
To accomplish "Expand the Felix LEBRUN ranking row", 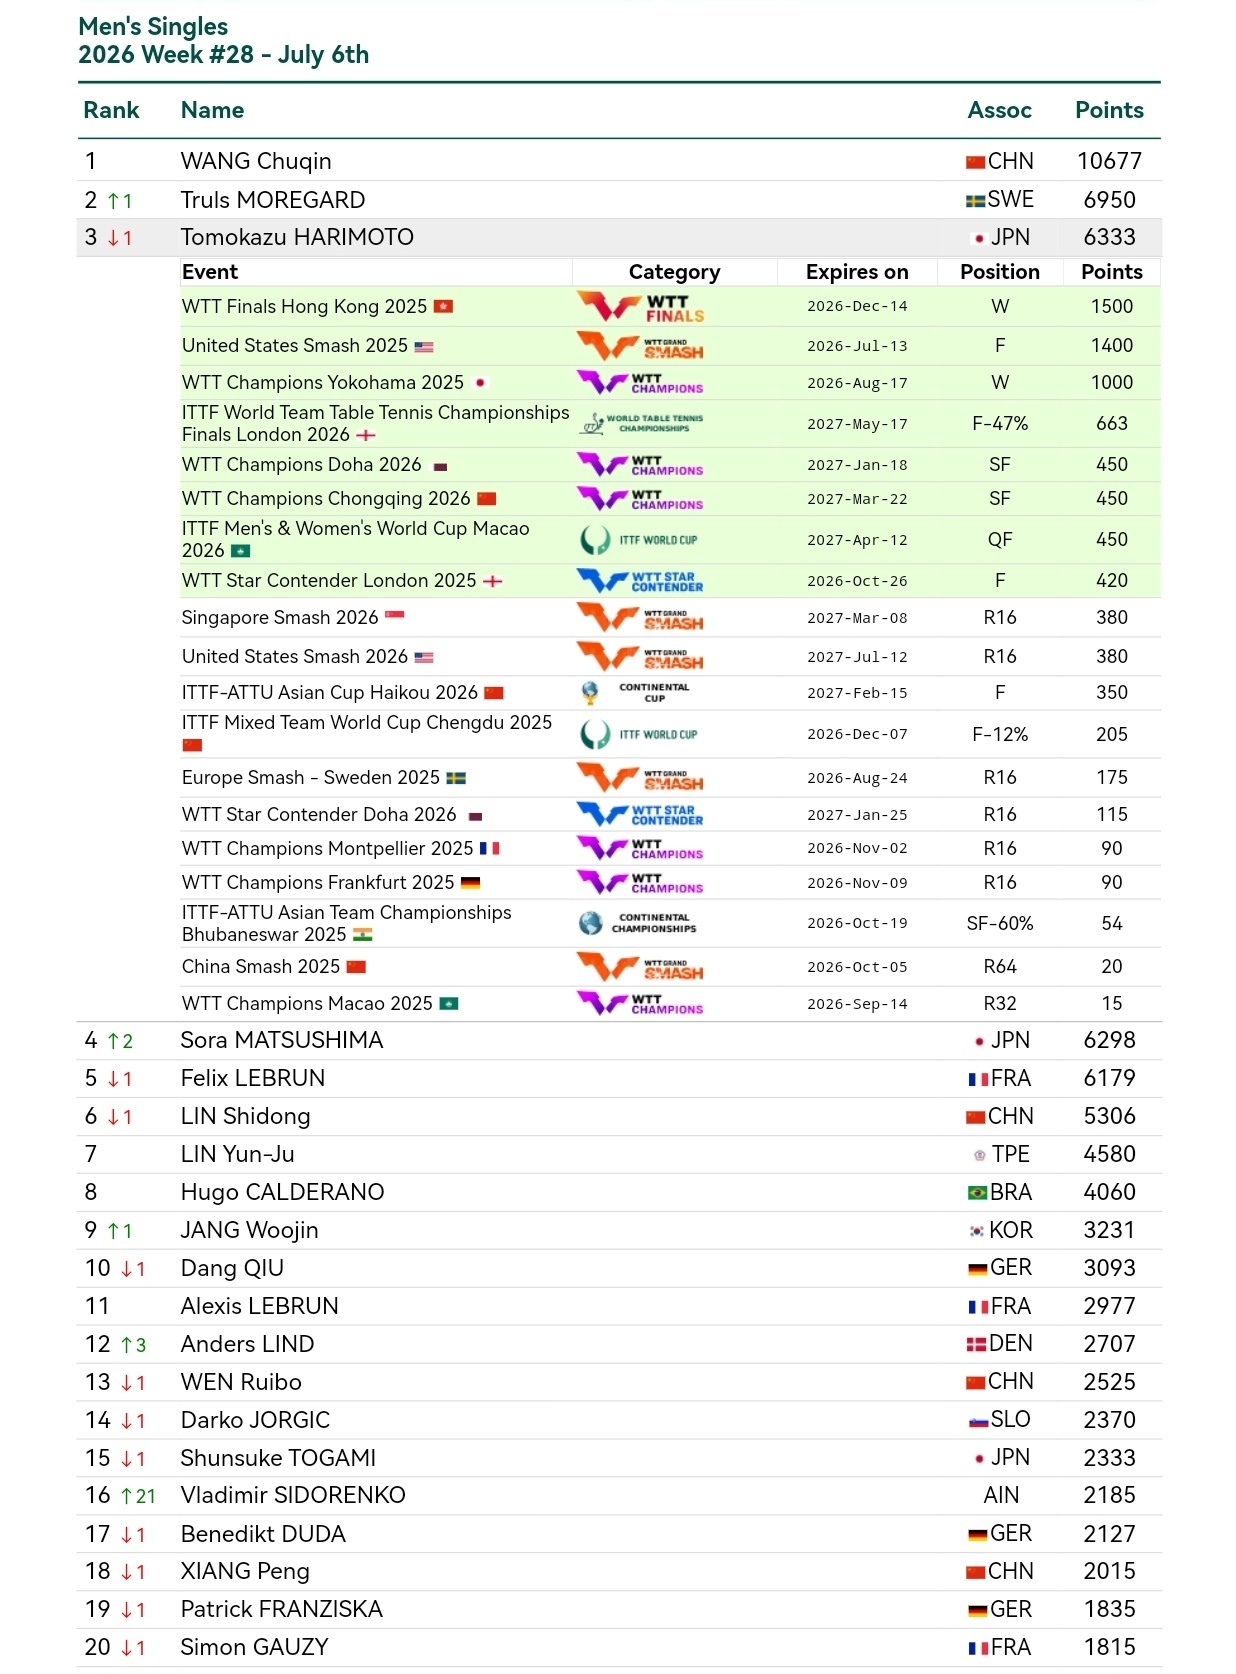I will [619, 1079].
